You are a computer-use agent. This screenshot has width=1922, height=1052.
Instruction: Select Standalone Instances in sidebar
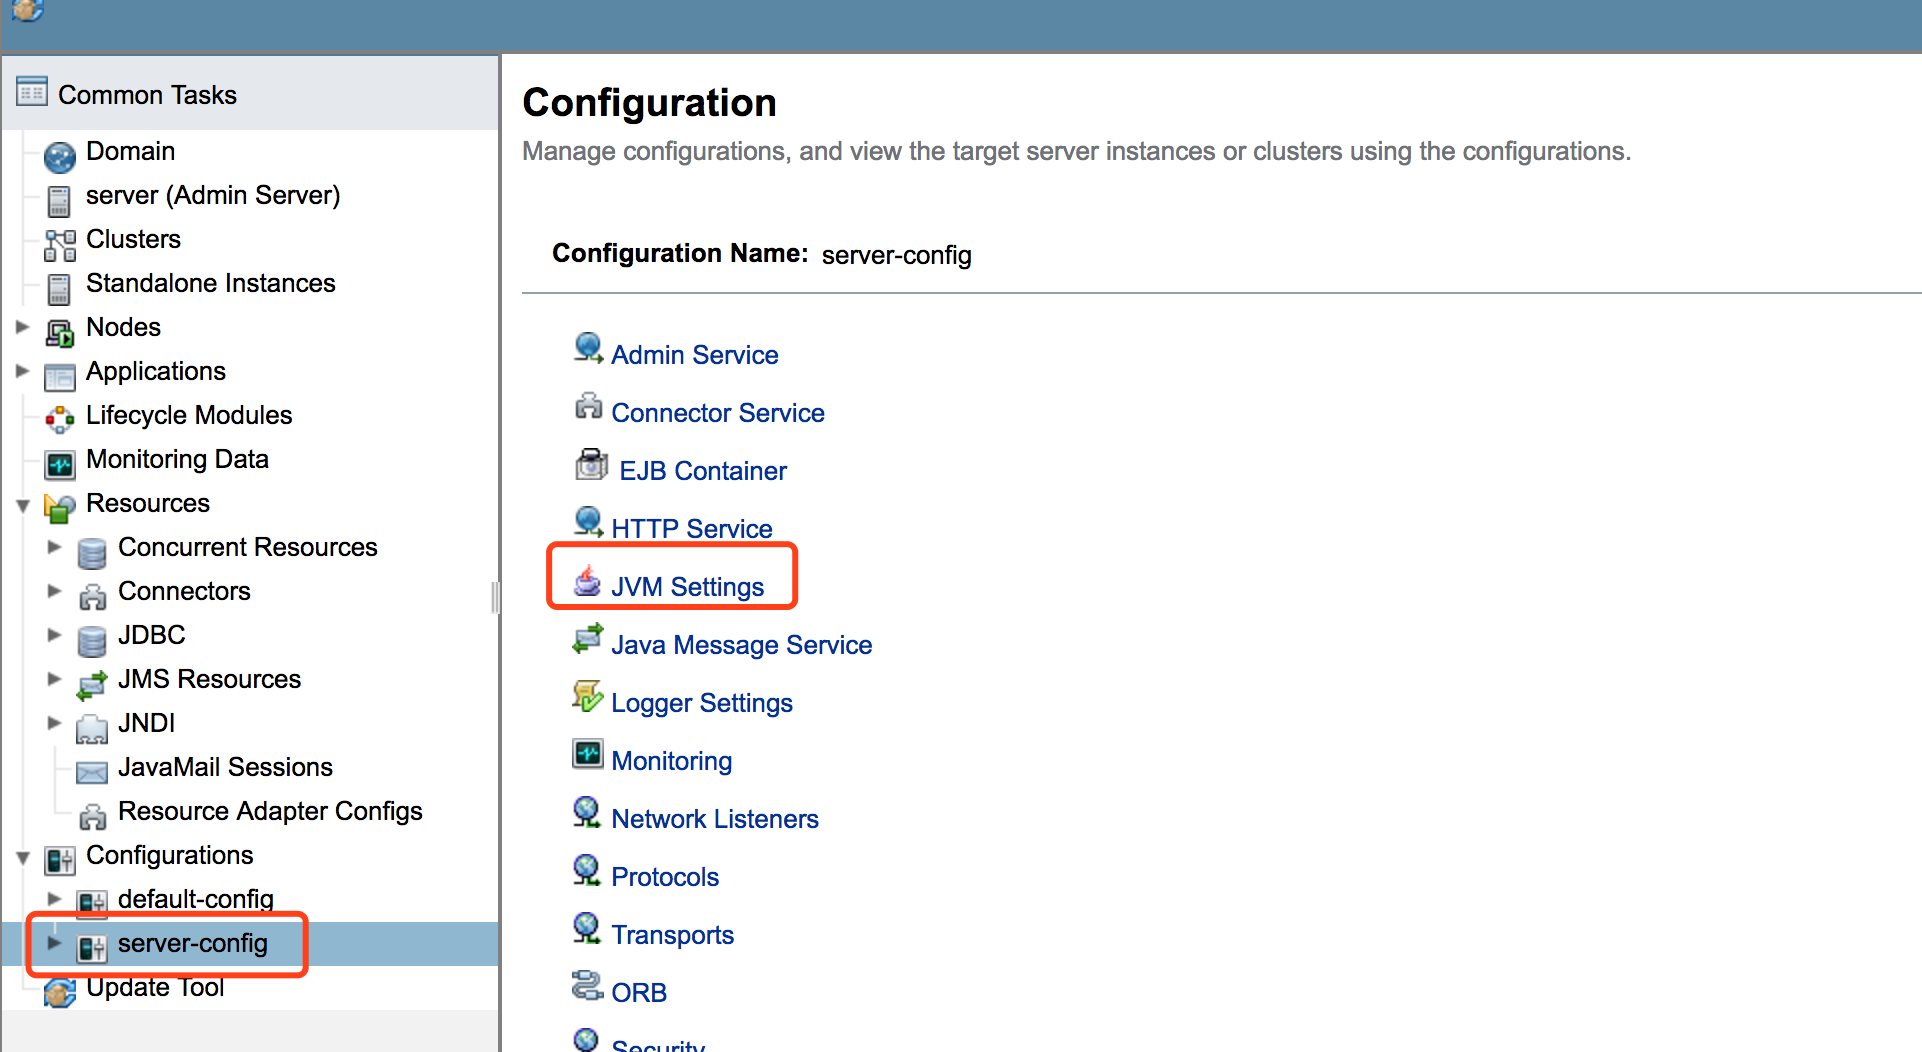point(211,283)
